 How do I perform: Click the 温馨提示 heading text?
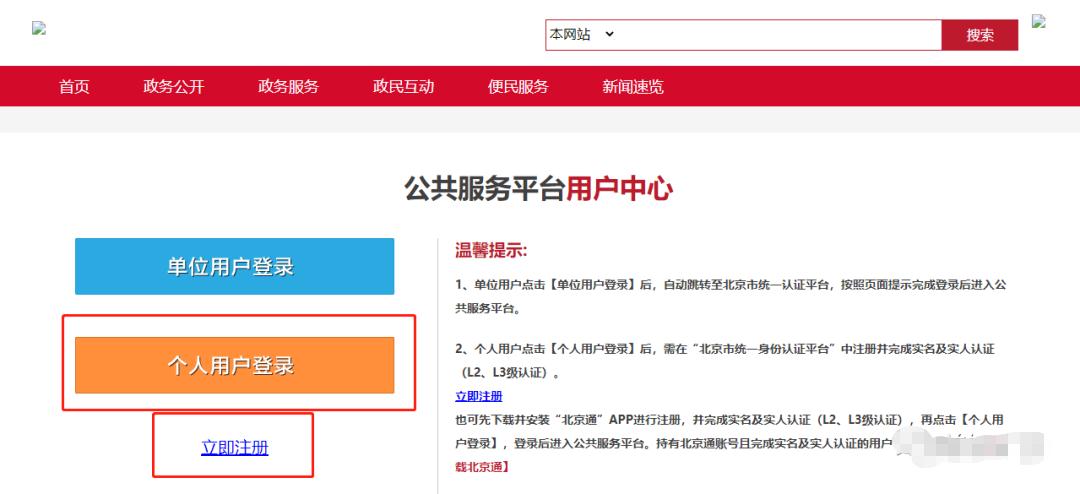coord(491,250)
